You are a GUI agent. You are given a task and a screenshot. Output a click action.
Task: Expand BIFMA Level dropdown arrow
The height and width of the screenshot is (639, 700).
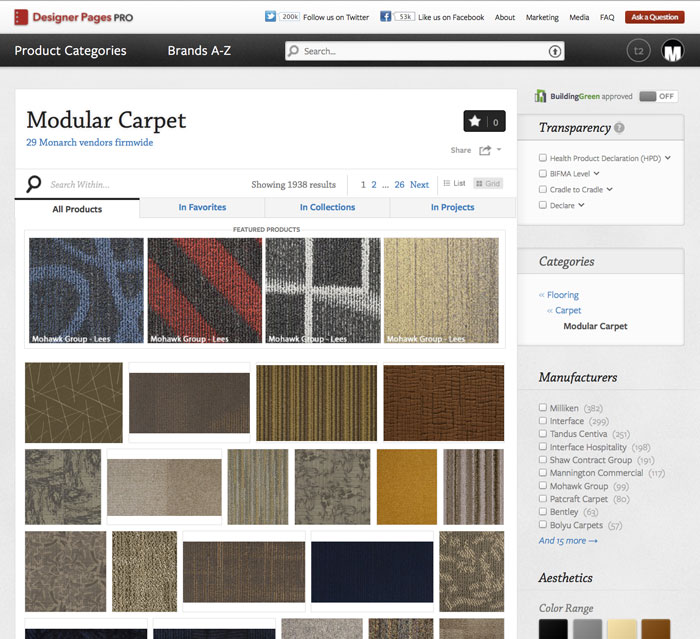pos(596,173)
